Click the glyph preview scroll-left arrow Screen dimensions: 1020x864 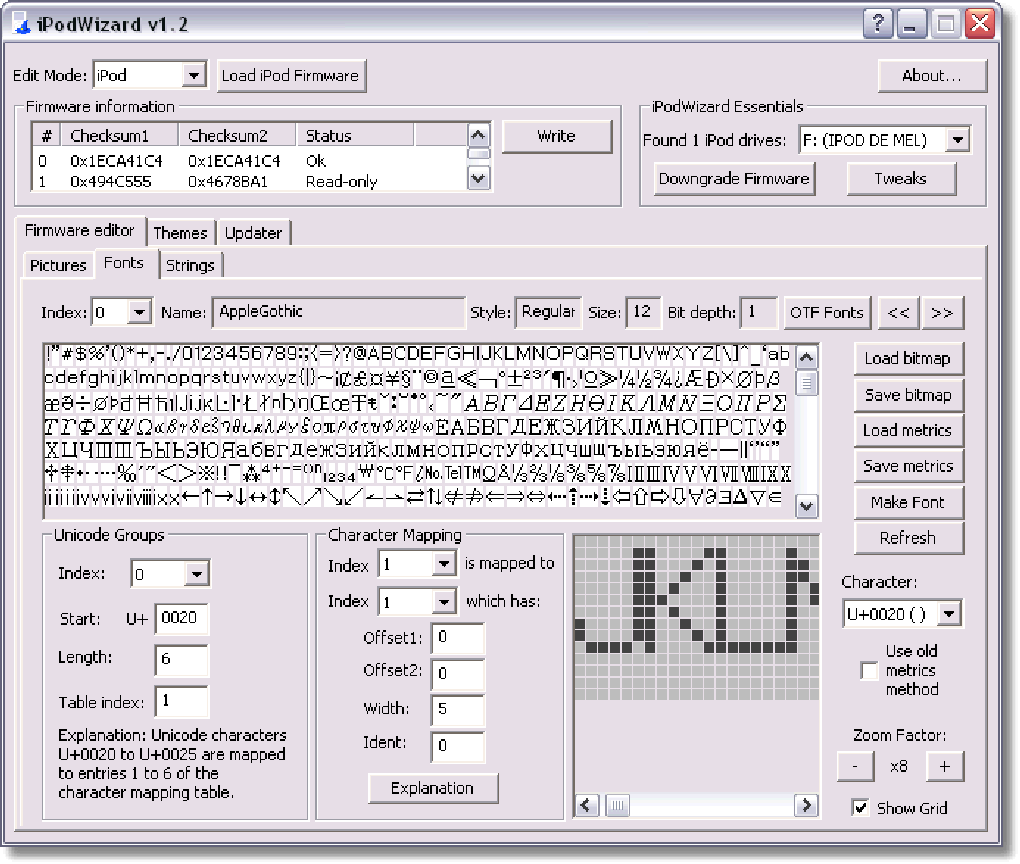point(586,805)
